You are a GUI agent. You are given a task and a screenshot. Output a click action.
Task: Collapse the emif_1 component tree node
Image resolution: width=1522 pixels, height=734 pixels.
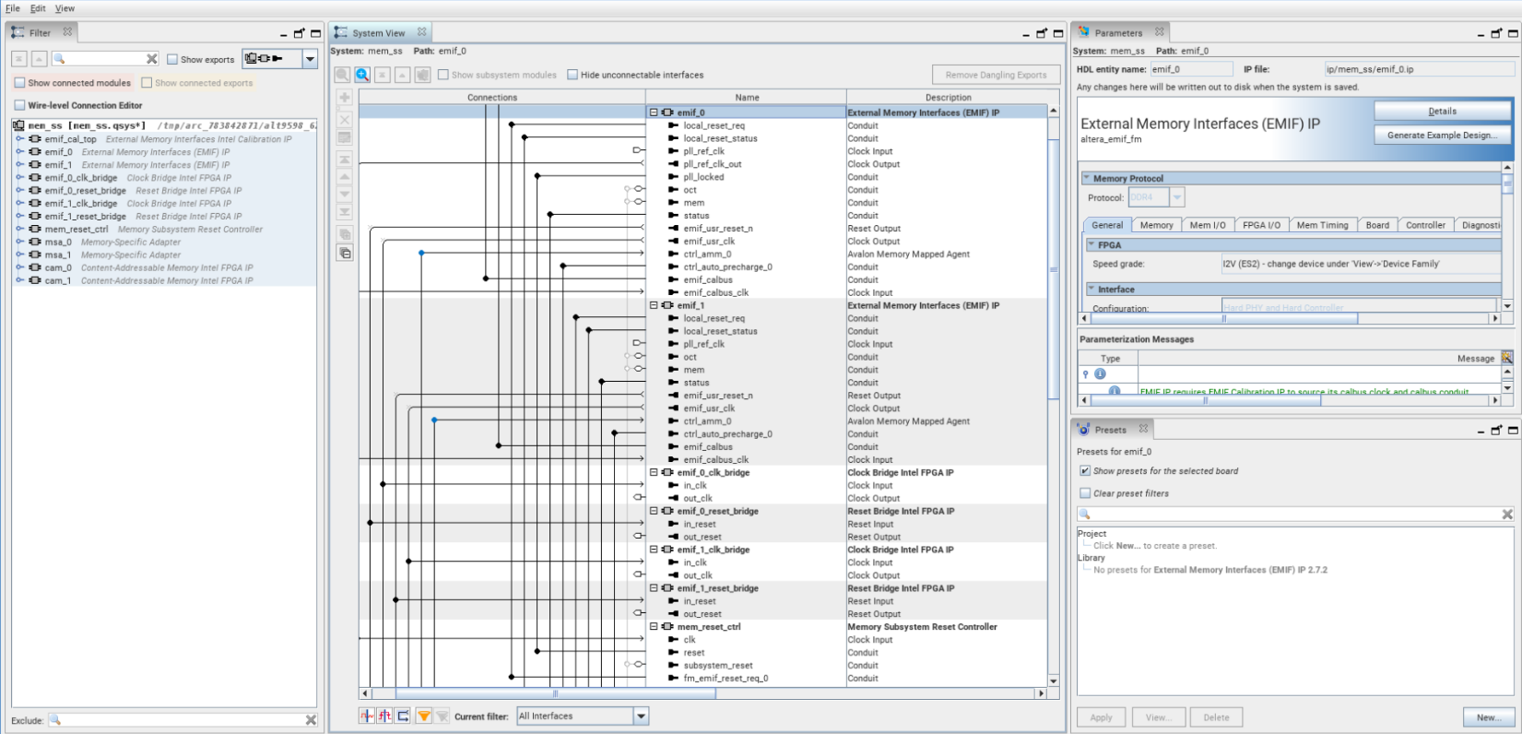click(654, 305)
